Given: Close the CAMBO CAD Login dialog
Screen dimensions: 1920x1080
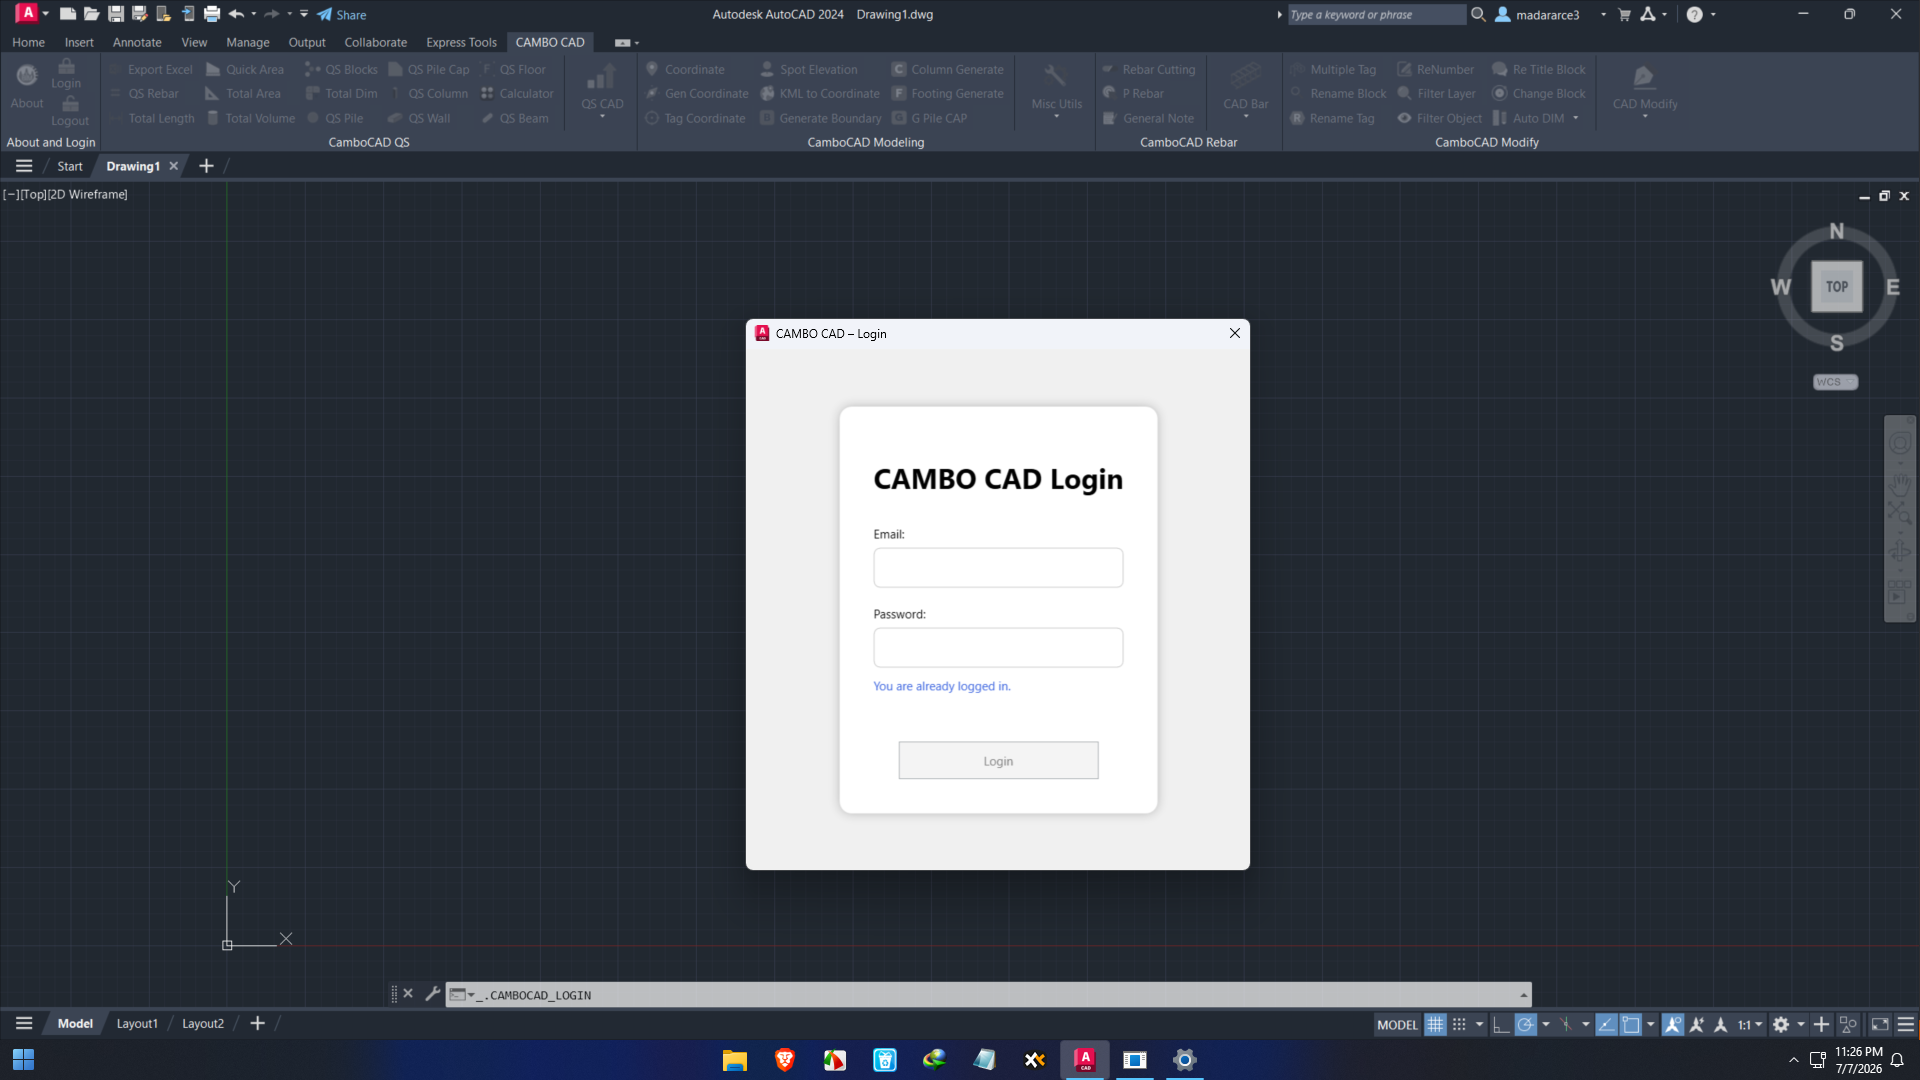Looking at the screenshot, I should pos(1235,333).
